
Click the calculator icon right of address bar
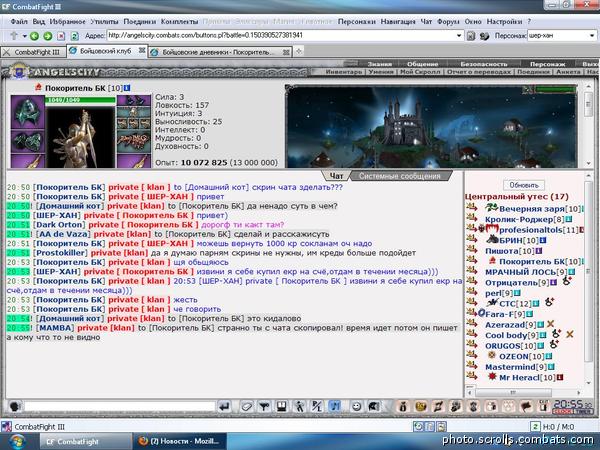(471, 36)
